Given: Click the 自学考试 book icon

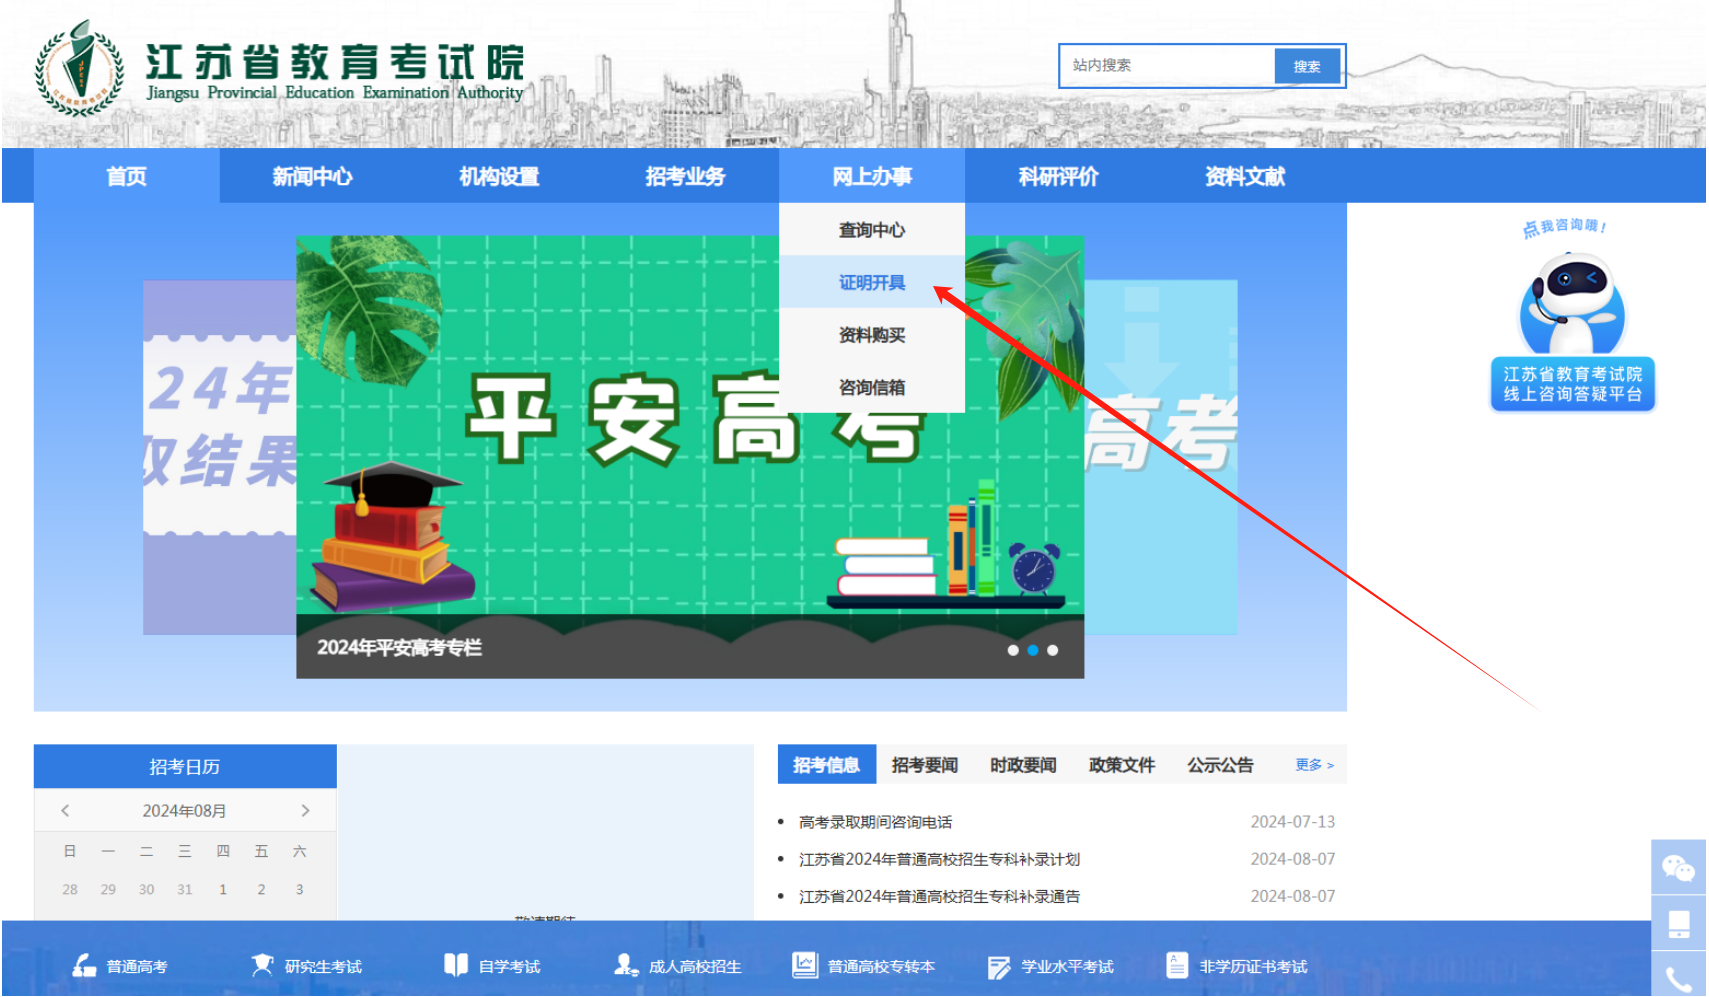Looking at the screenshot, I should 456,965.
